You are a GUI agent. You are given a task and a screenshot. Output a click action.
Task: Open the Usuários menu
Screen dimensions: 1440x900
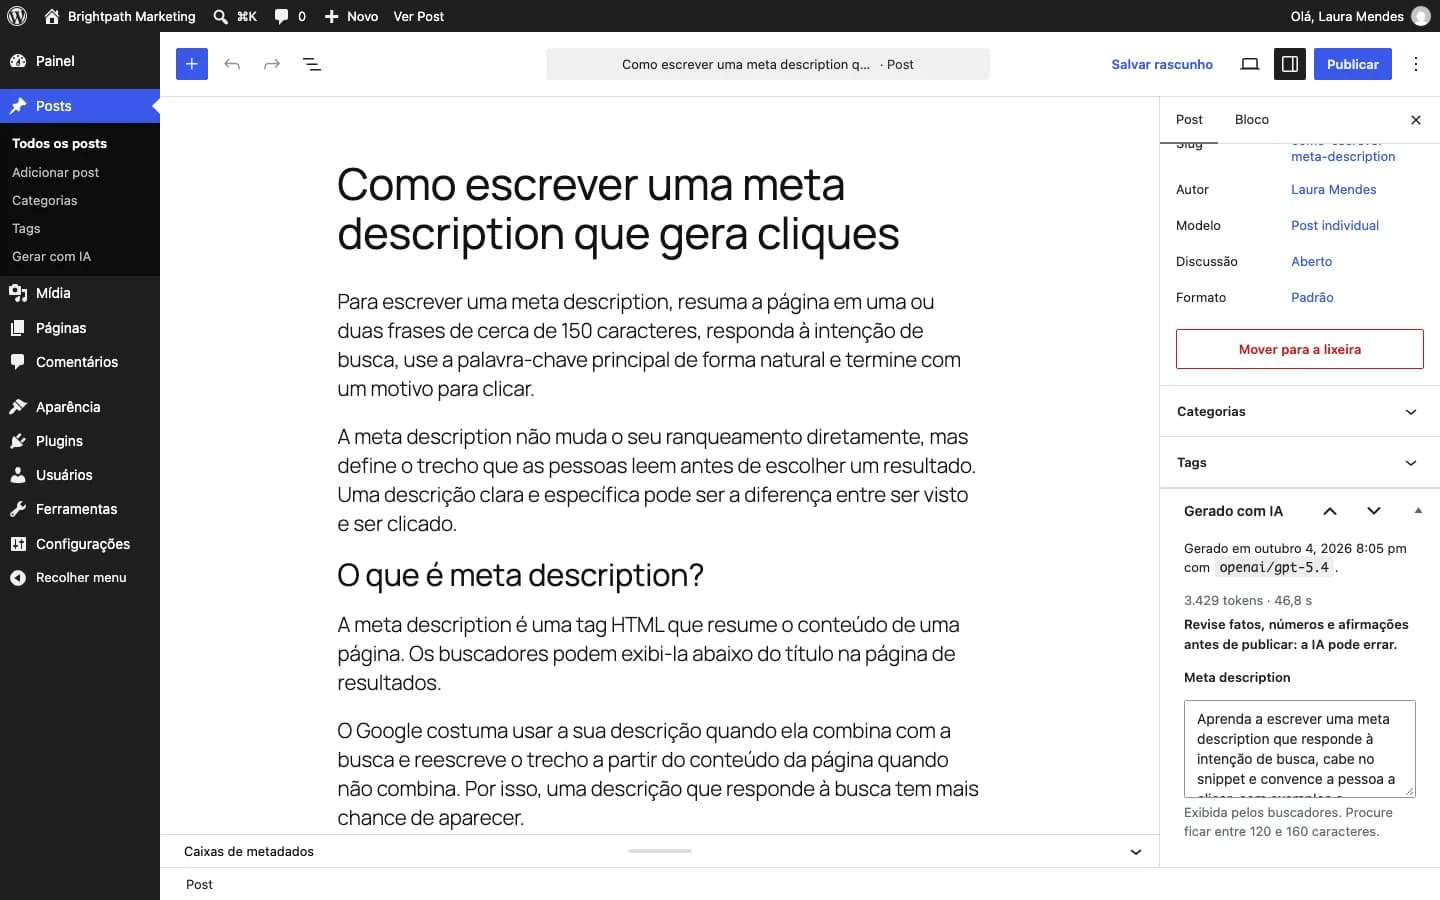click(x=80, y=475)
